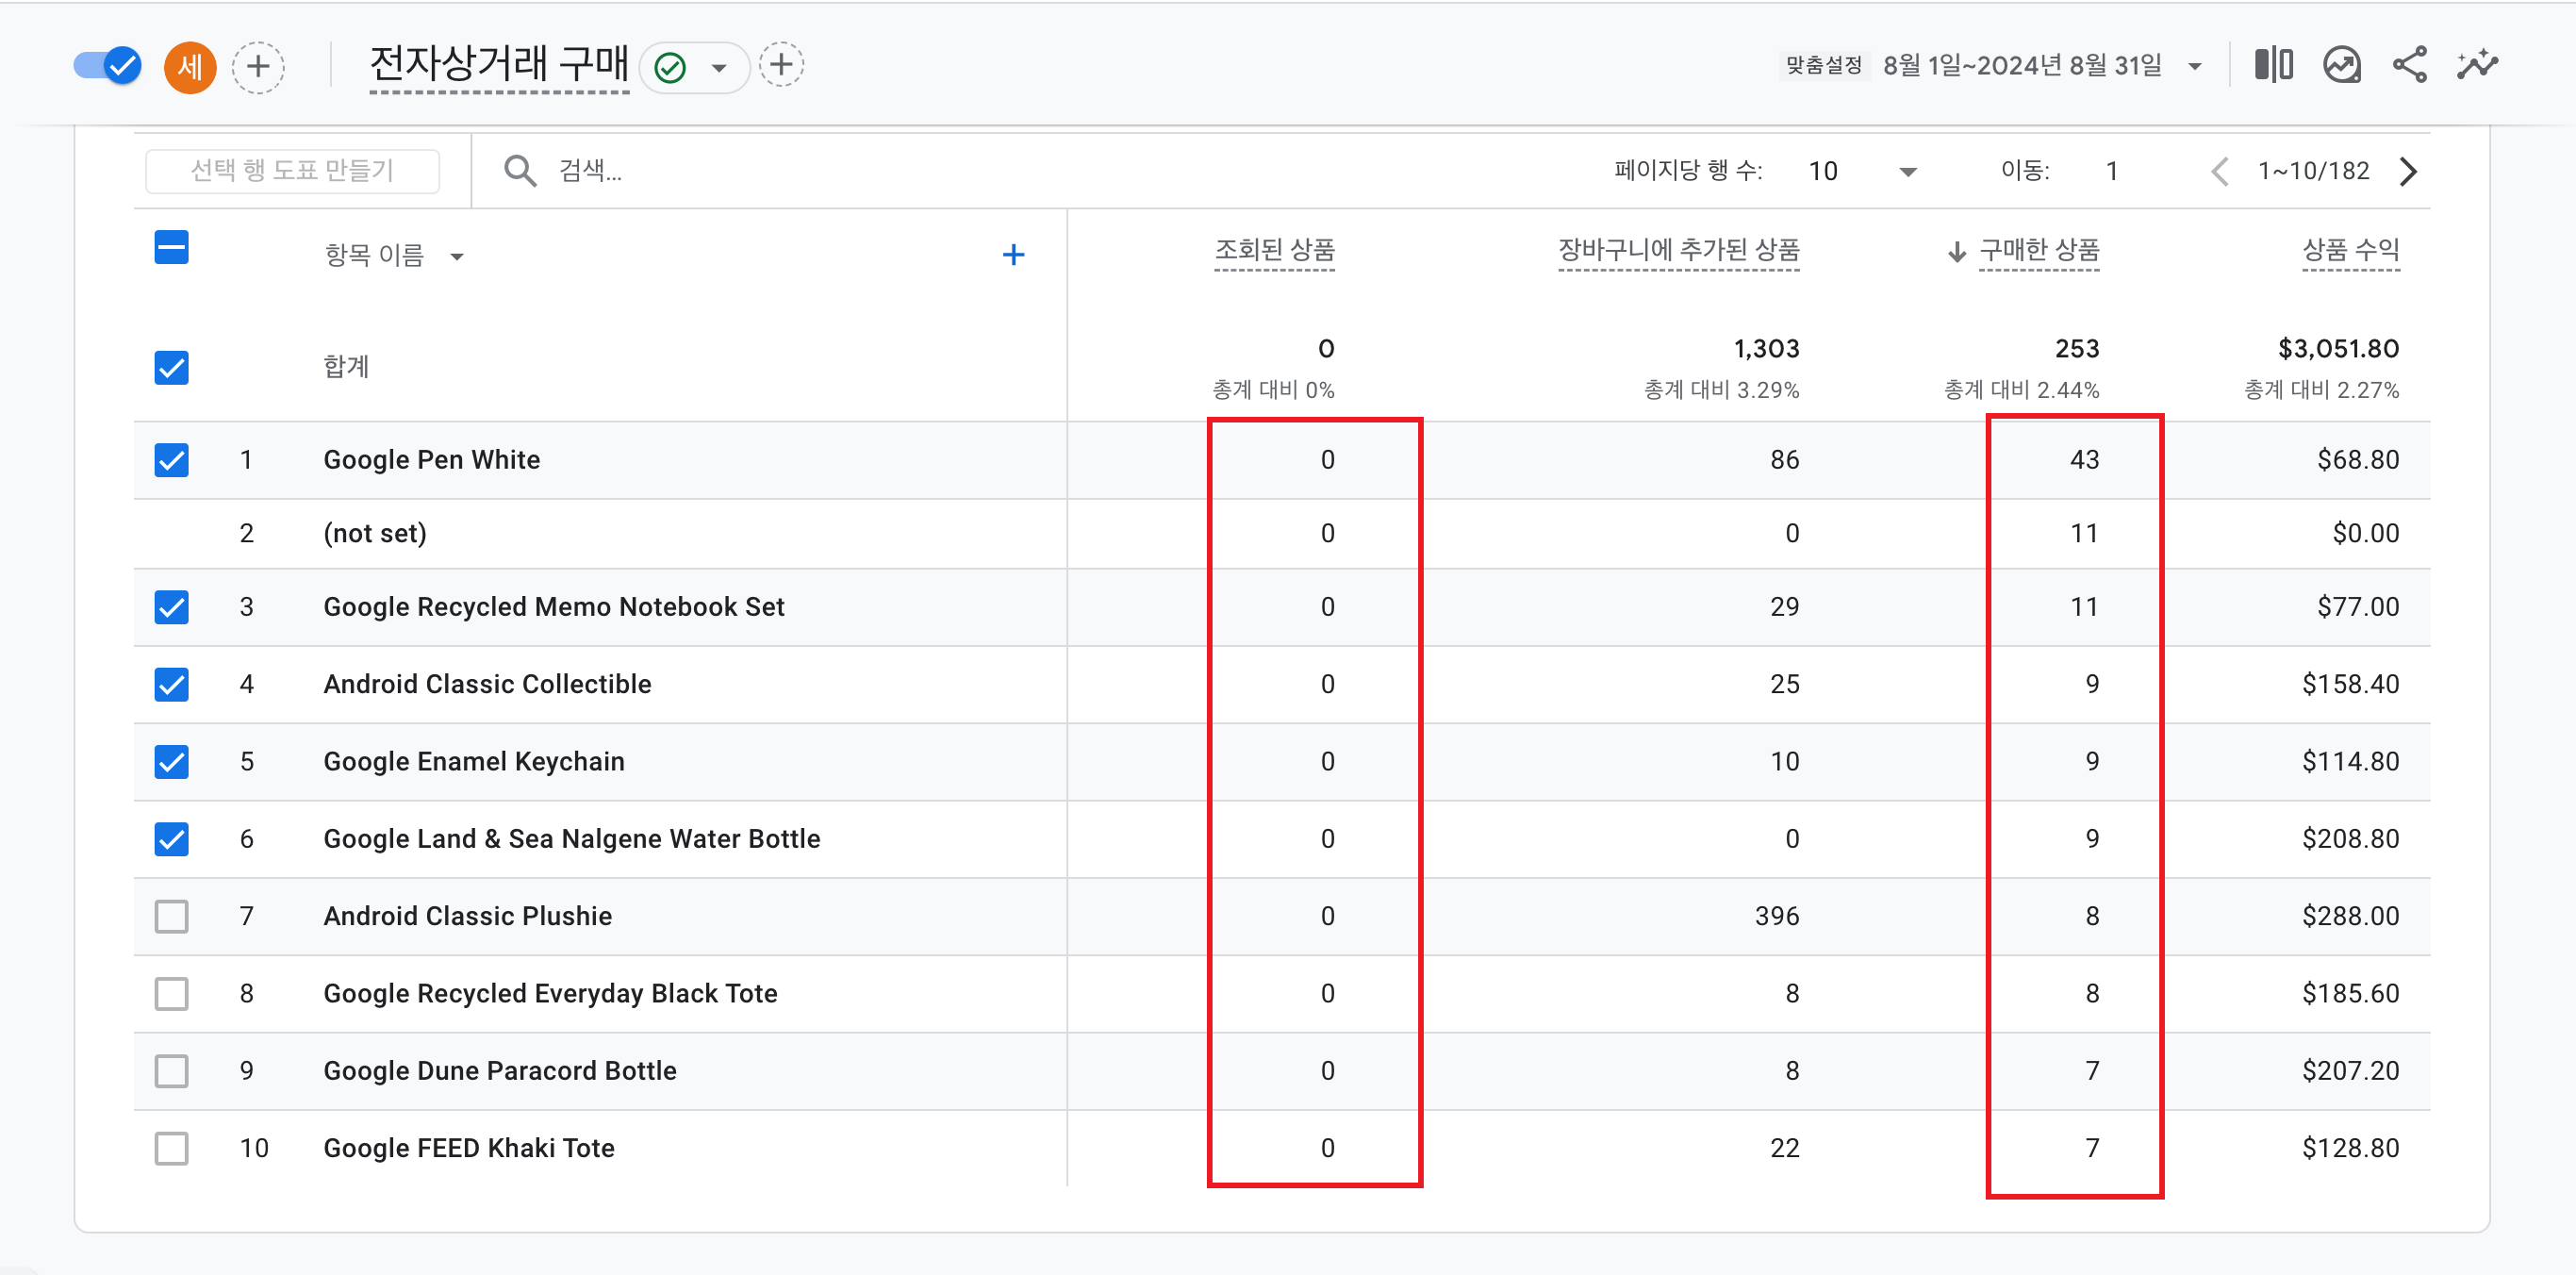This screenshot has height=1275, width=2576.
Task: Add secondary dimension with blue plus
Action: coord(1013,255)
